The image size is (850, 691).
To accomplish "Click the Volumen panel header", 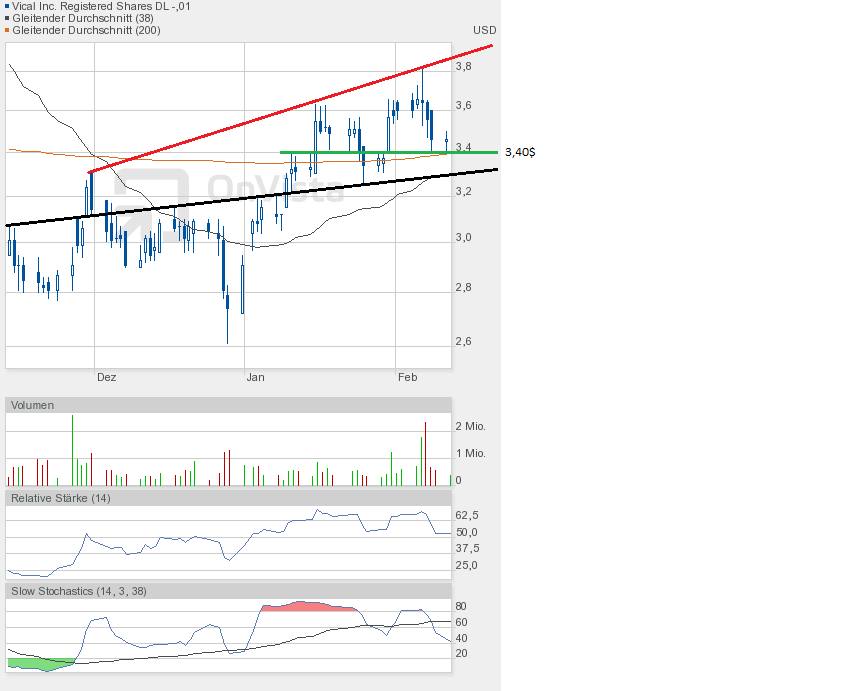I will coord(33,405).
